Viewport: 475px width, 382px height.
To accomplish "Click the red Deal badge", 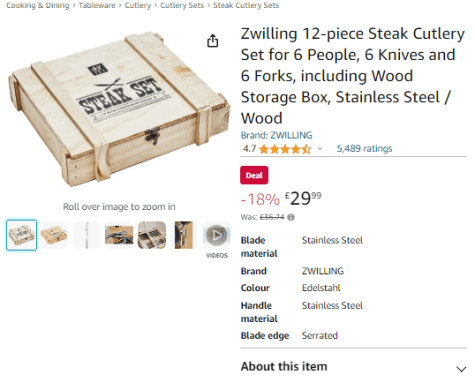I will (254, 175).
